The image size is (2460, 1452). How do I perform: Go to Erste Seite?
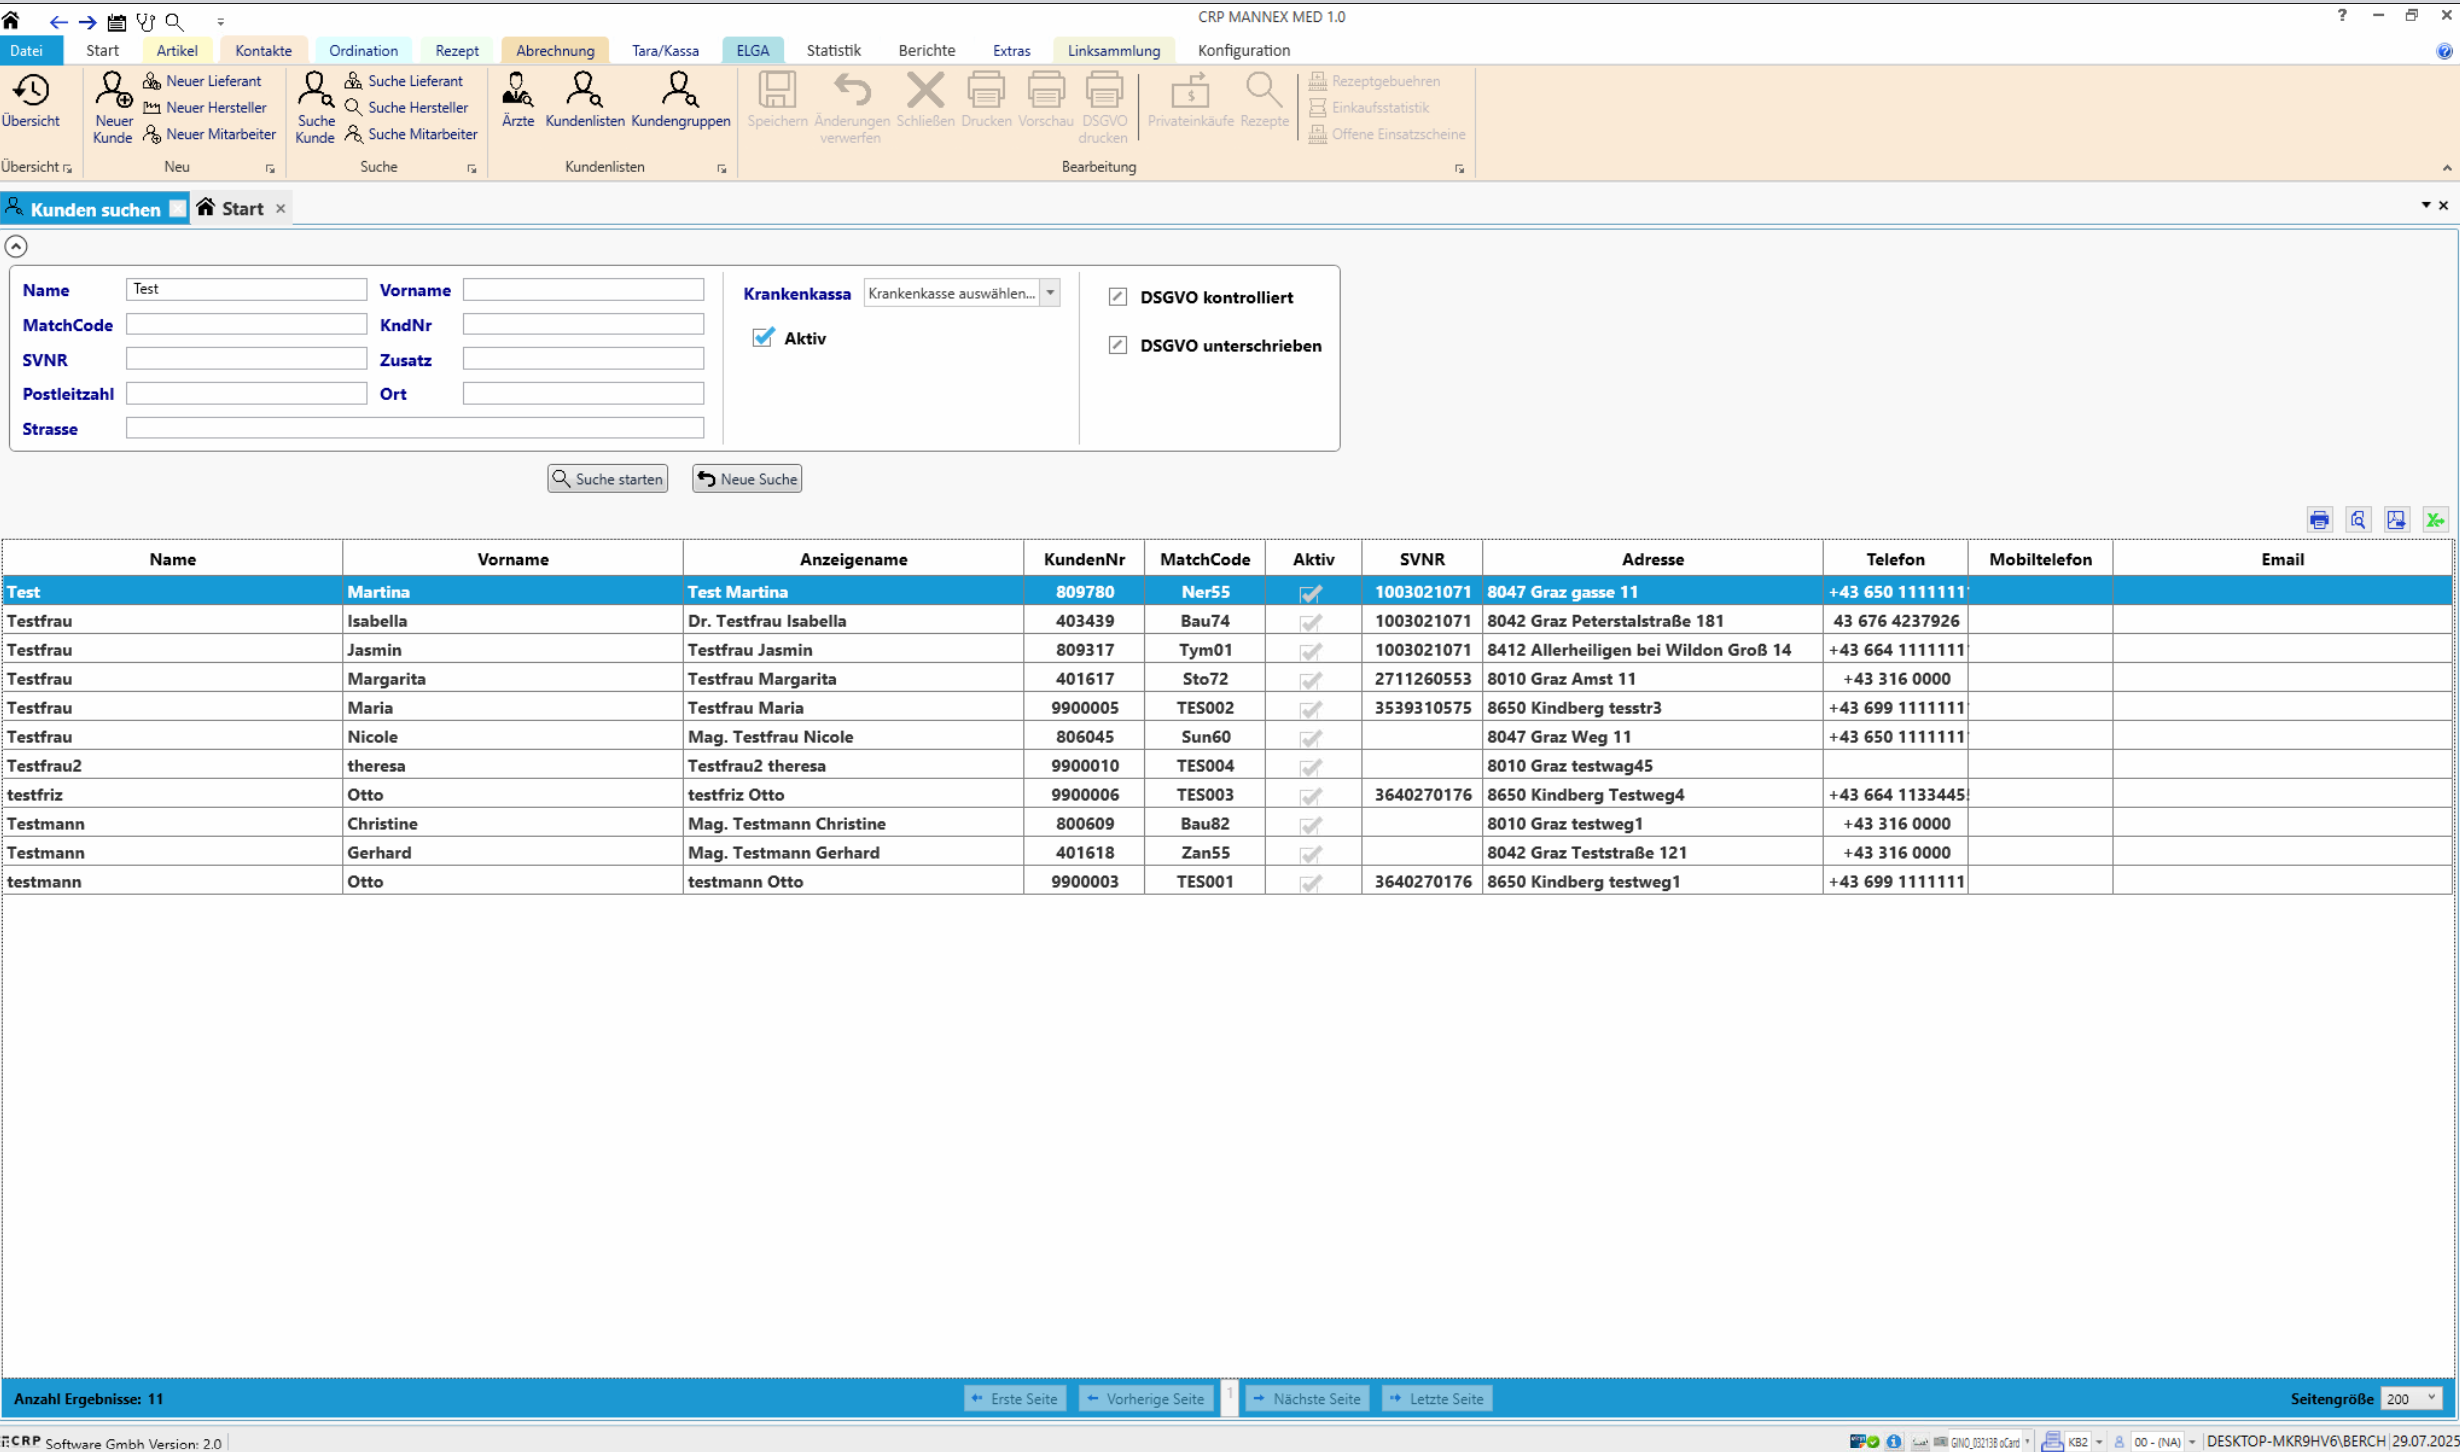coord(1015,1398)
